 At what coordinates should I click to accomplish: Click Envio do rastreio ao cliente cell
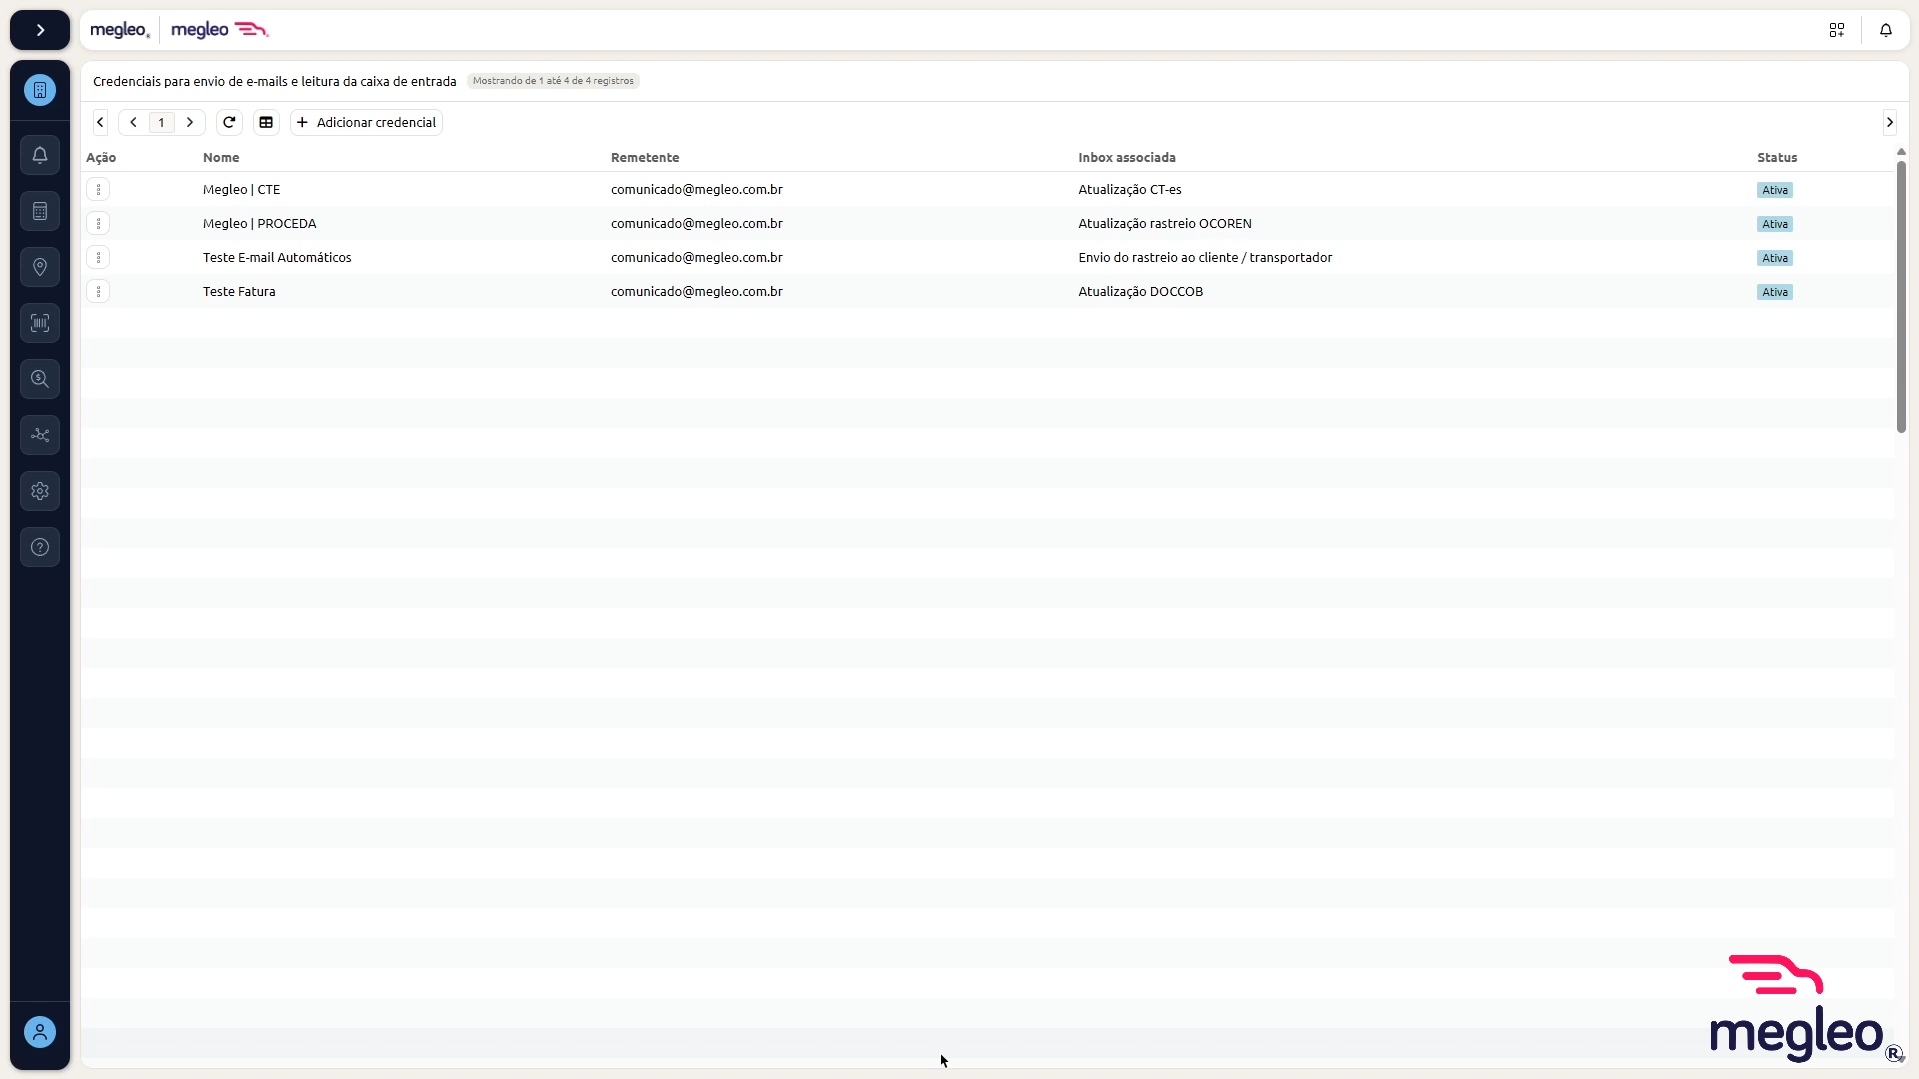(1205, 257)
